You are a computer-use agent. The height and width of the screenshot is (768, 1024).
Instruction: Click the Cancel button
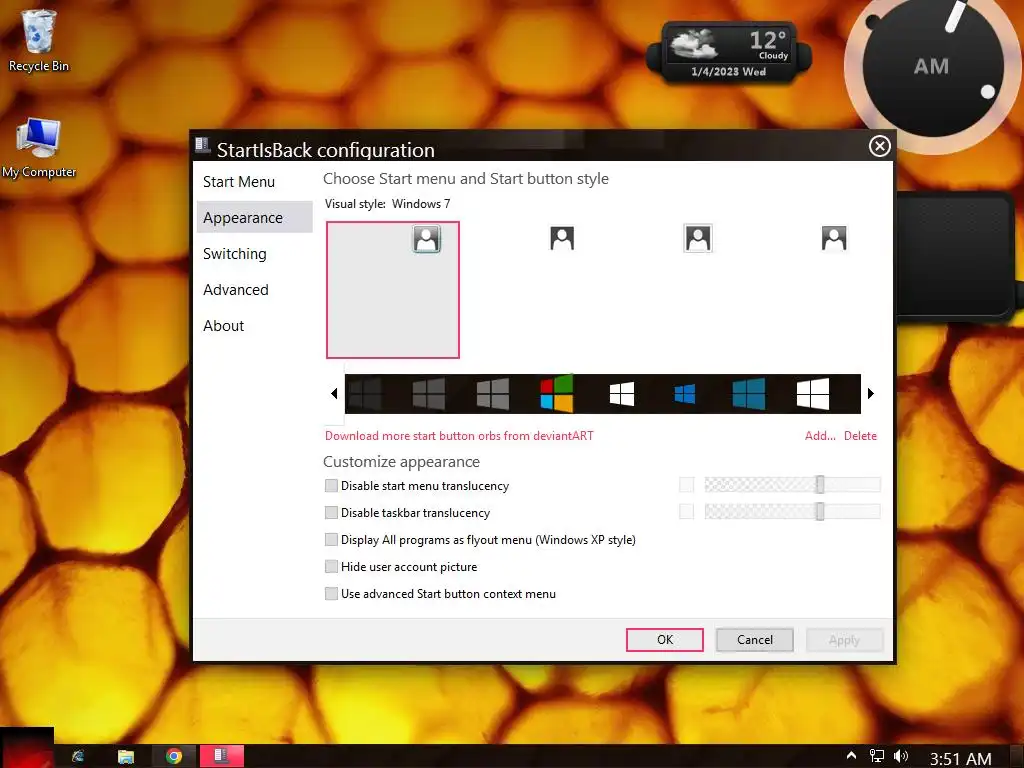(755, 640)
